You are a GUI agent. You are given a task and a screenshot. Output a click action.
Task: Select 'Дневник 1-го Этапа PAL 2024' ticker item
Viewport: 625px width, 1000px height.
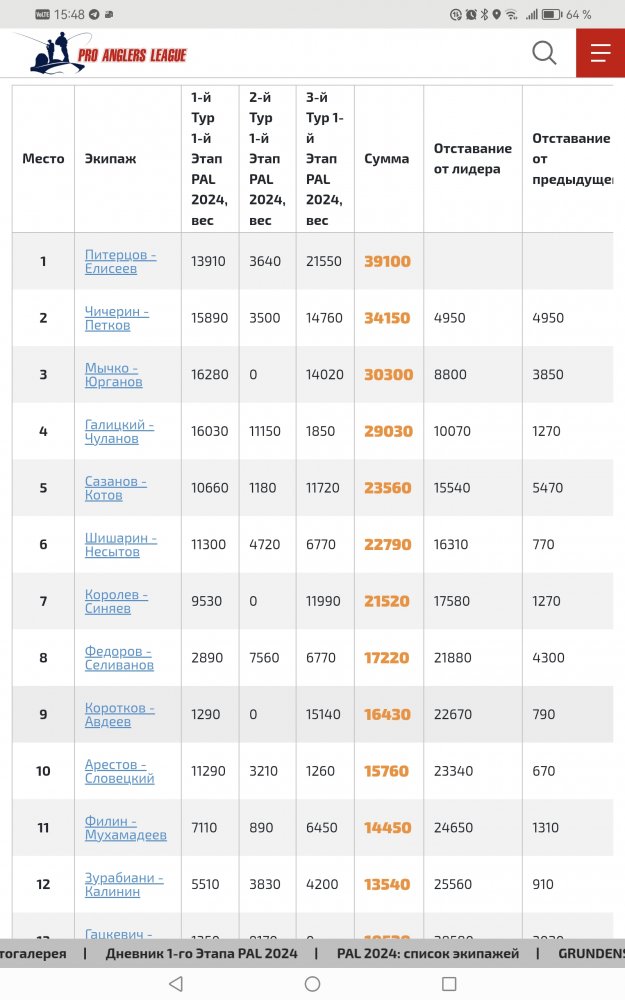coord(201,954)
